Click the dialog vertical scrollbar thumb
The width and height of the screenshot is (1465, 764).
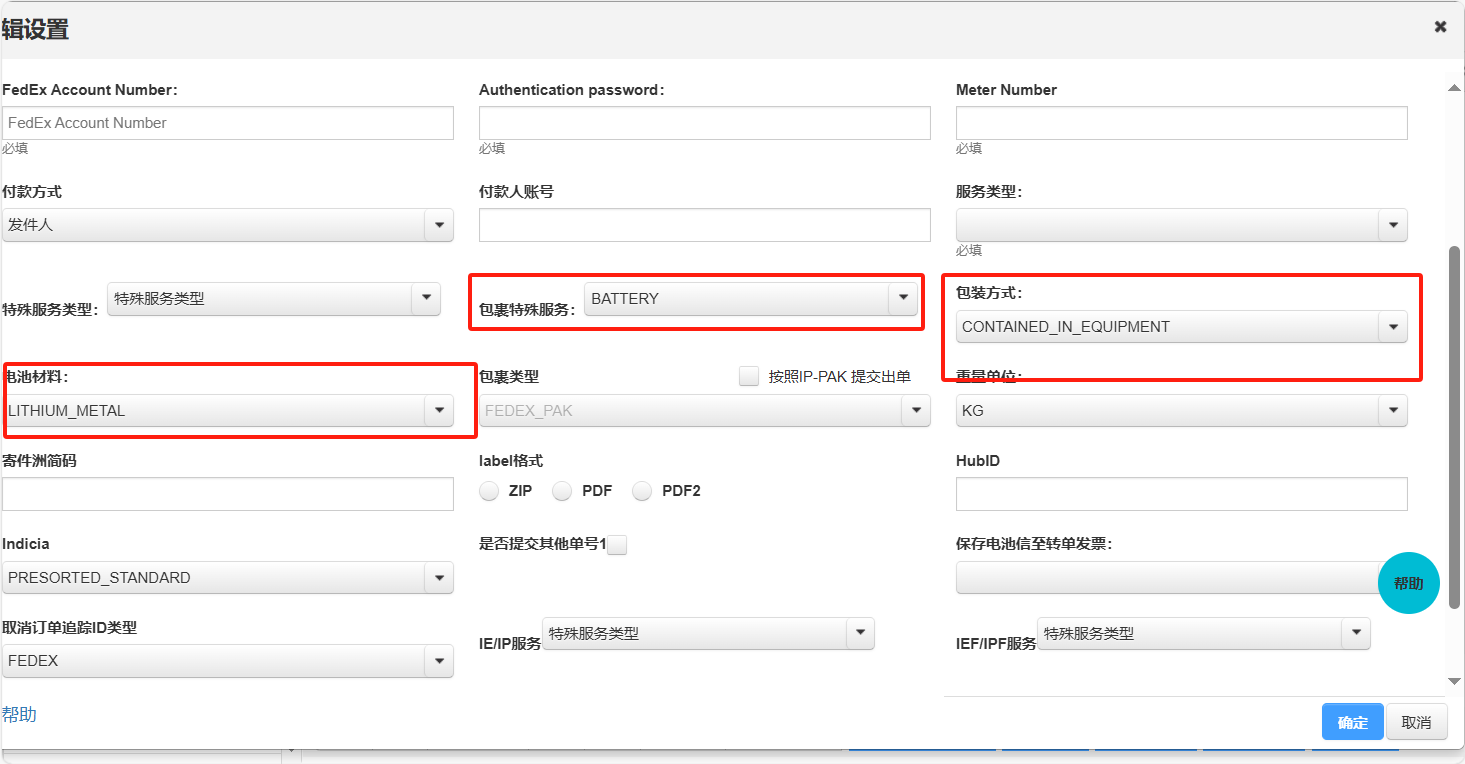pos(1455,427)
